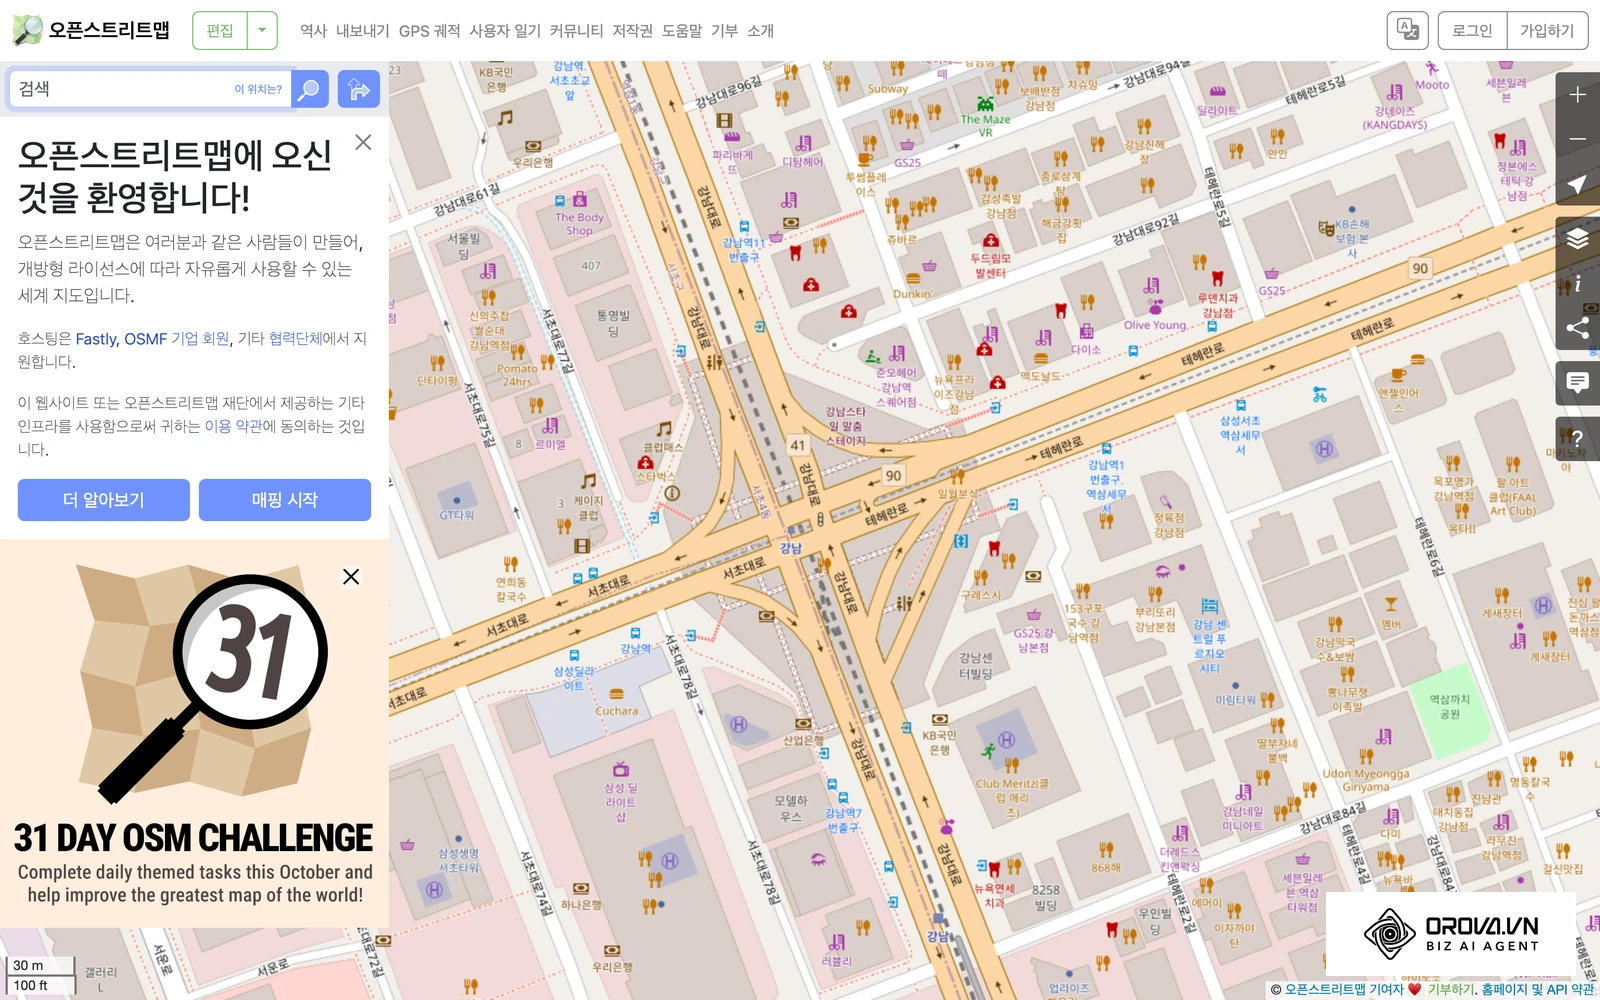Open the map layers icon
Image resolution: width=1600 pixels, height=1000 pixels.
[x=1577, y=238]
